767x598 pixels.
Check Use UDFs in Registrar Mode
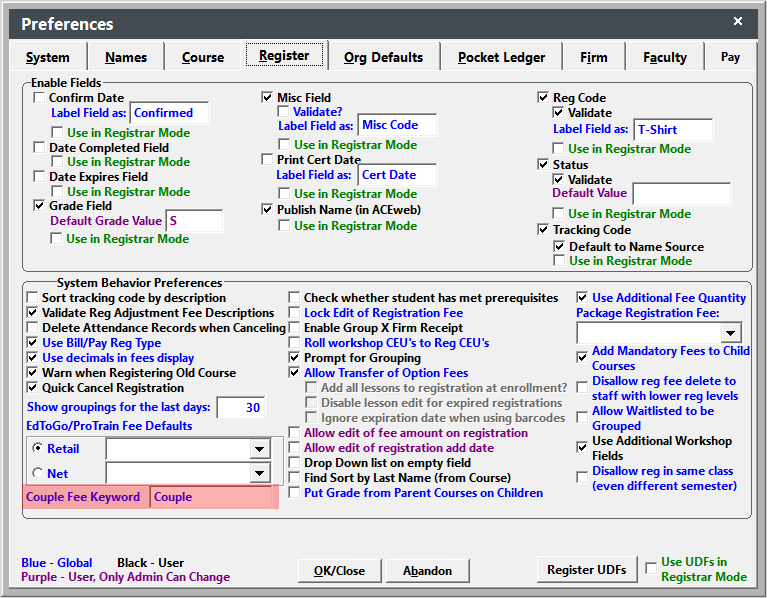pos(651,568)
